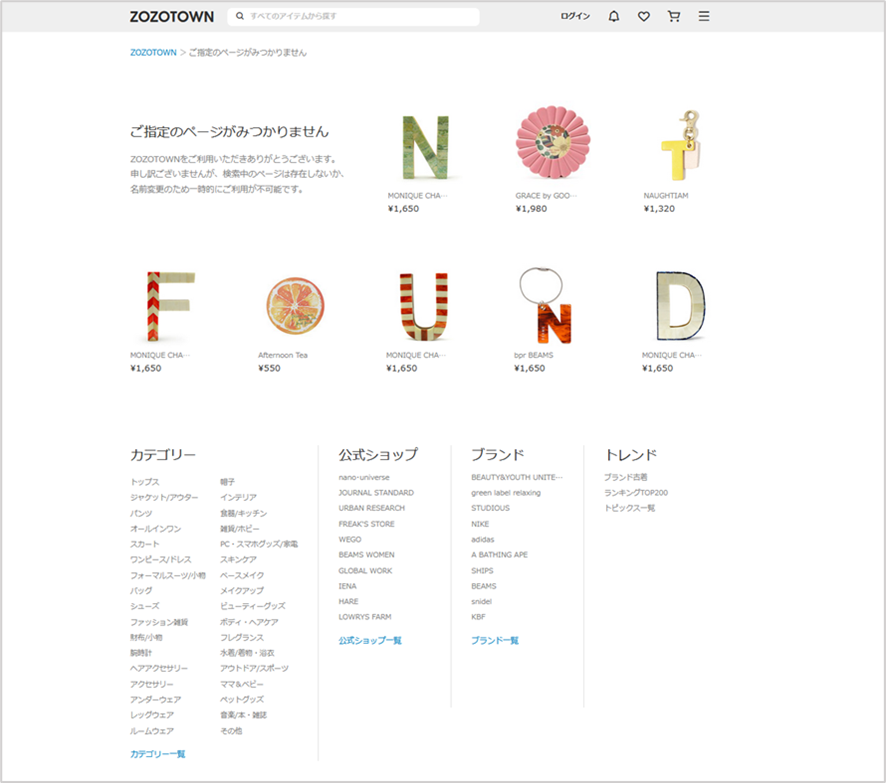Open the striped letter U product image
This screenshot has height=783, width=886.
click(424, 306)
